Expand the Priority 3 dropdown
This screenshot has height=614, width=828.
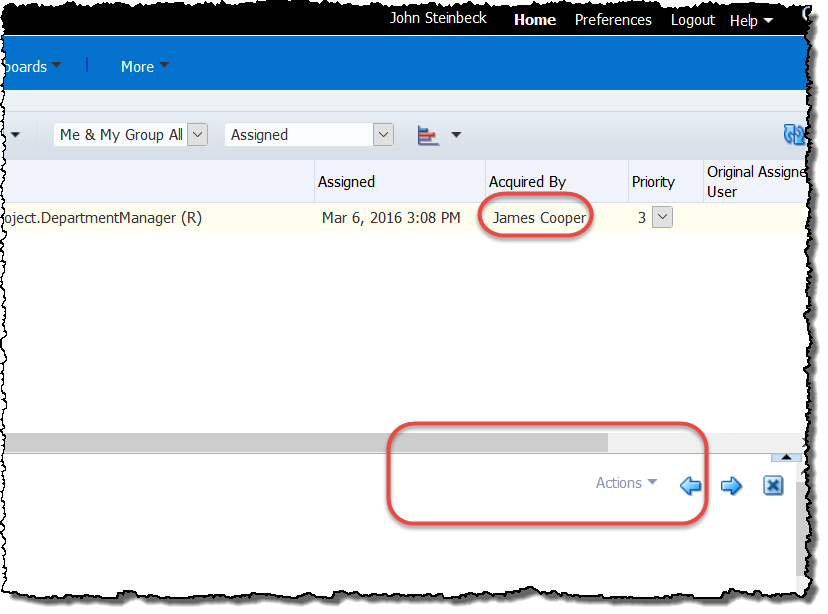click(x=662, y=217)
